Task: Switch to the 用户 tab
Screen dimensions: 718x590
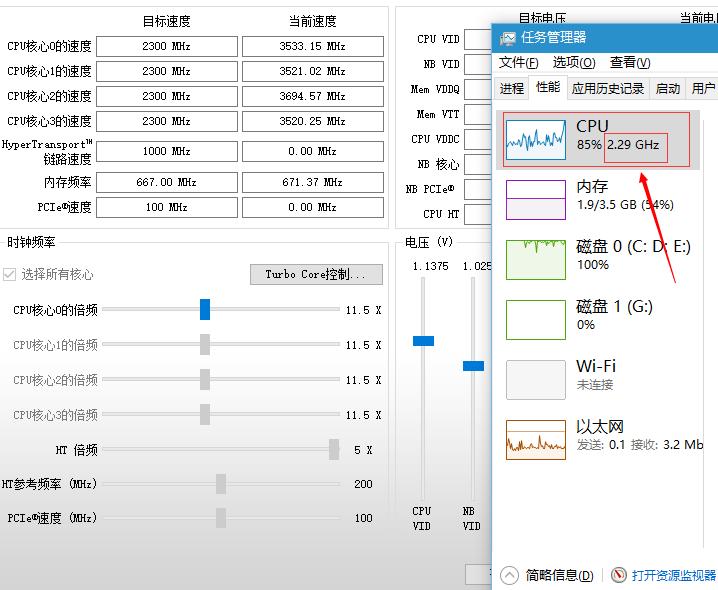Action: point(702,88)
